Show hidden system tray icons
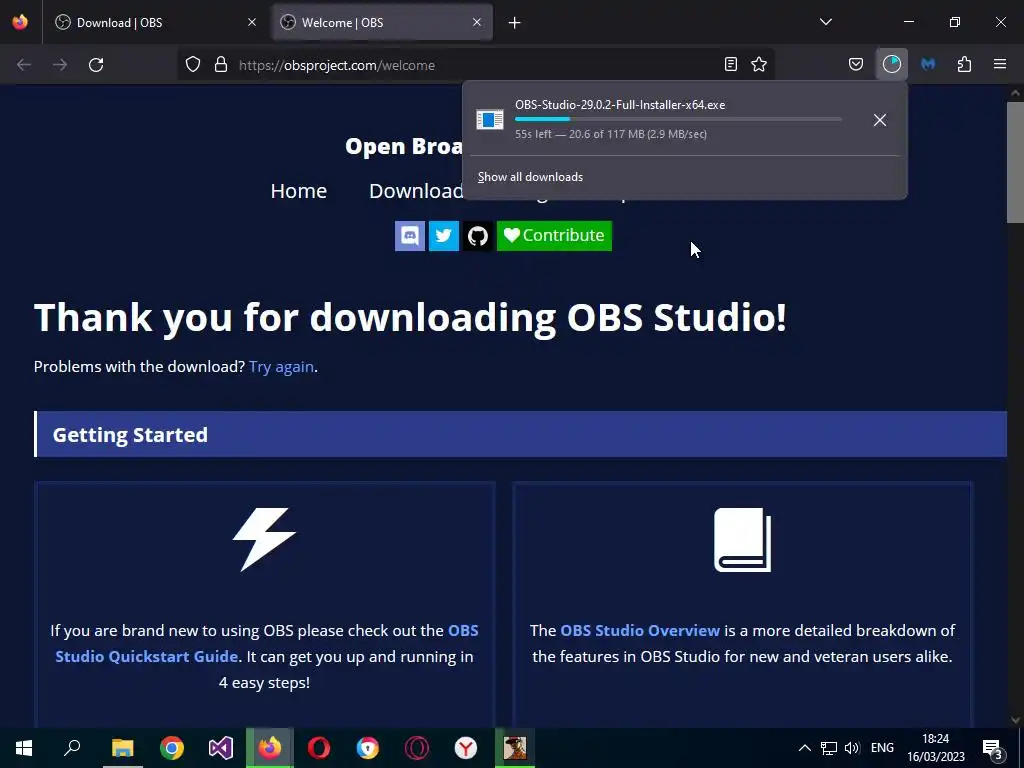The image size is (1024, 768). coord(805,748)
